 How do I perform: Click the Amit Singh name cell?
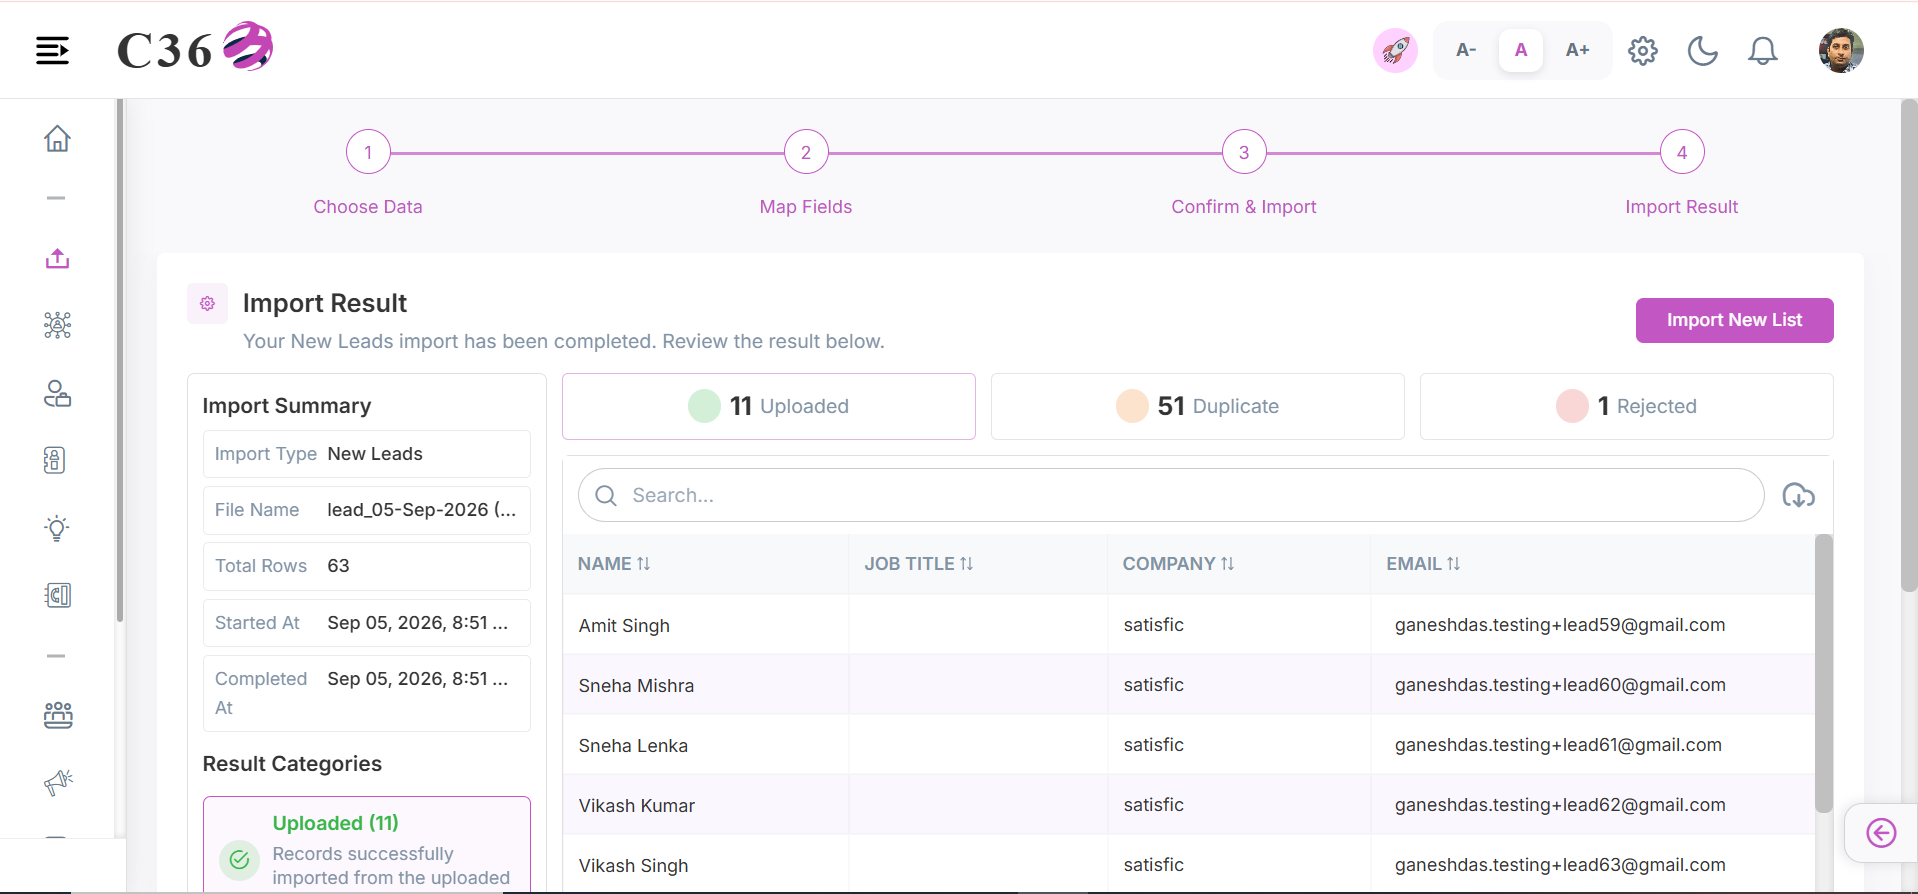[x=706, y=625]
